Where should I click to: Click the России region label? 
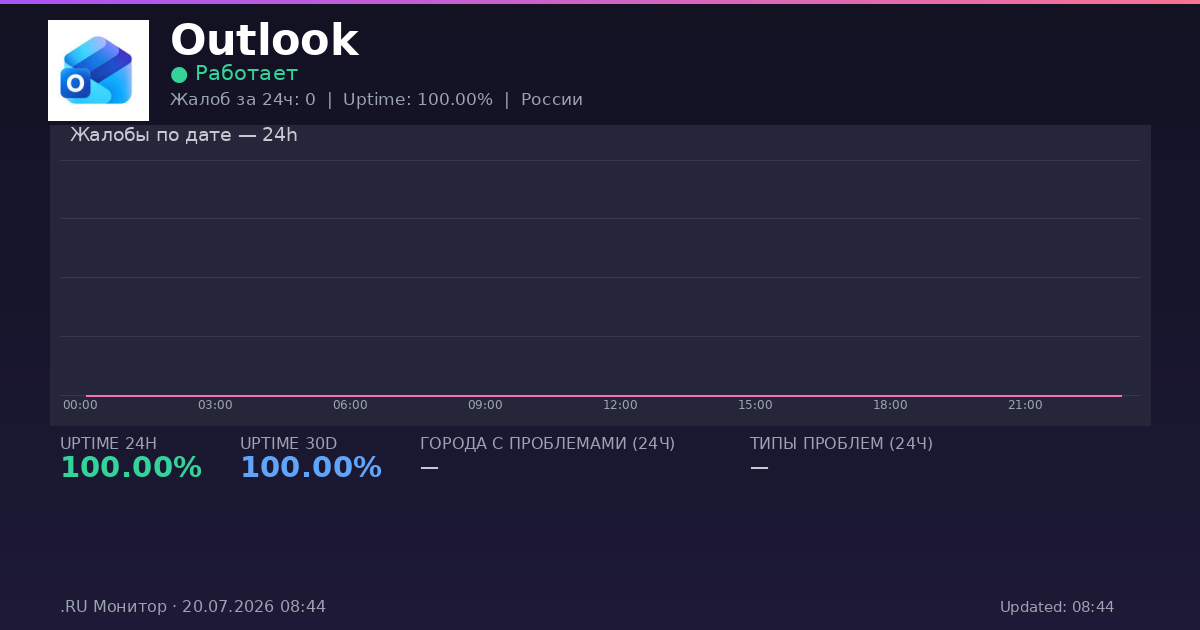point(552,100)
